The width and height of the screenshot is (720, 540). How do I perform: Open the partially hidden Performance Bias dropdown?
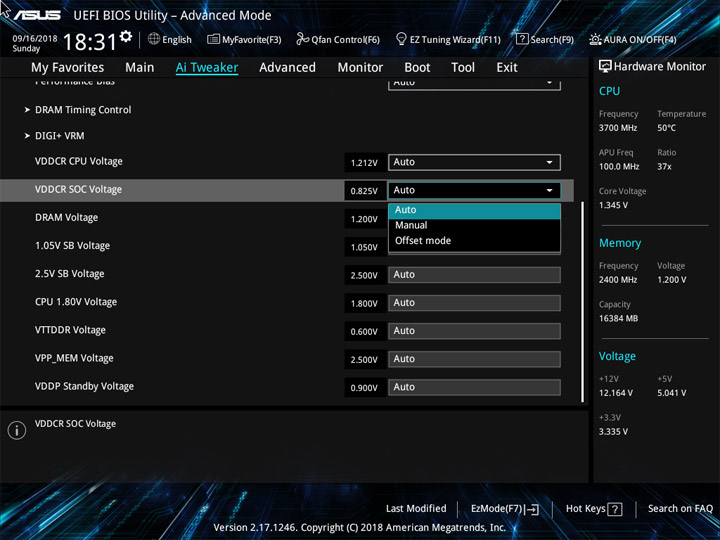(x=474, y=84)
